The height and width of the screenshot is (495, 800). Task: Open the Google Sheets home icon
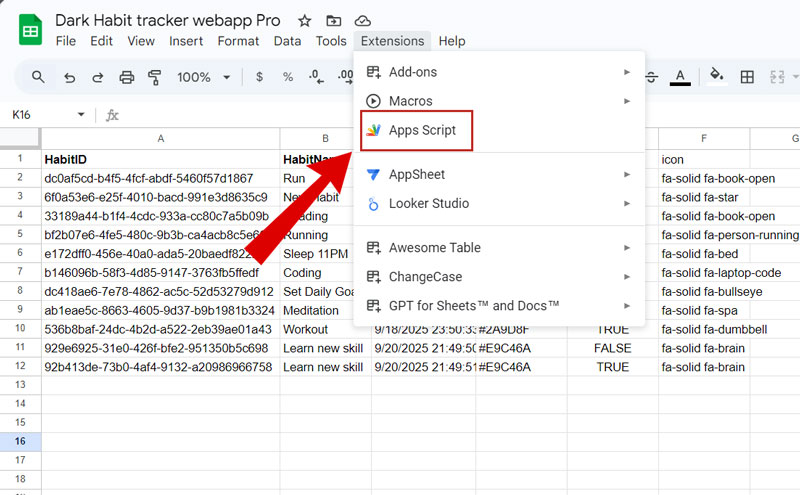tap(29, 32)
